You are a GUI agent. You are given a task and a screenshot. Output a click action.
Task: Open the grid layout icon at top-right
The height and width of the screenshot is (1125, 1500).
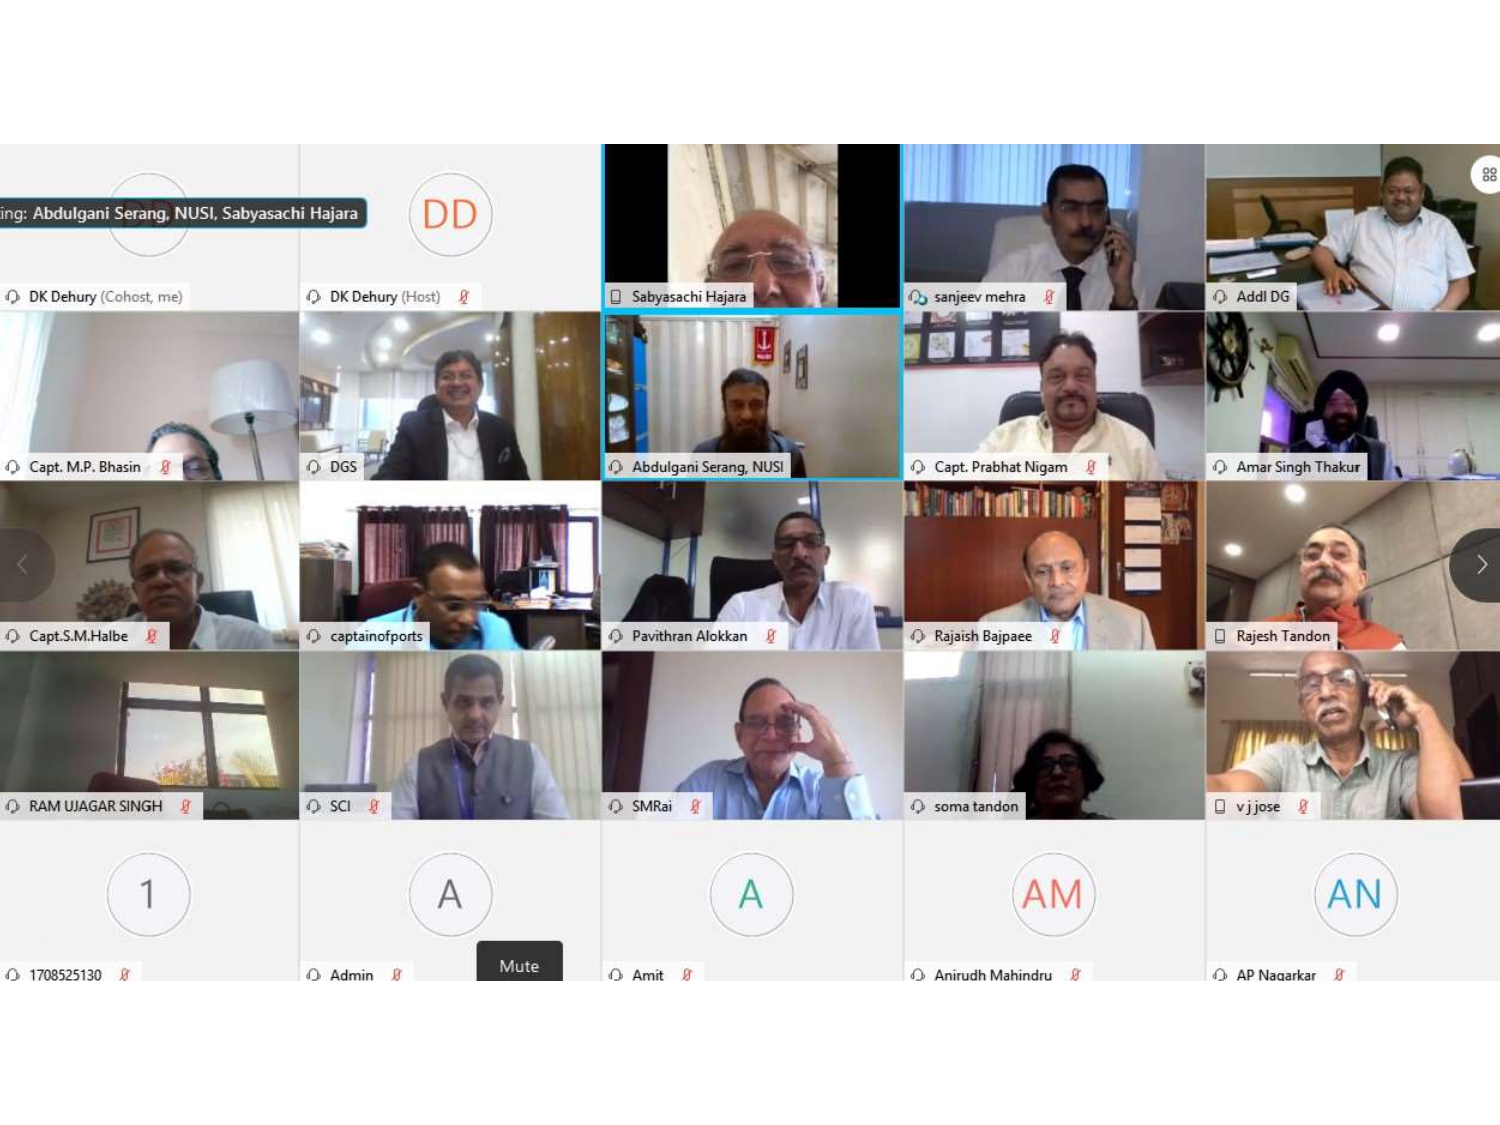(x=1488, y=174)
